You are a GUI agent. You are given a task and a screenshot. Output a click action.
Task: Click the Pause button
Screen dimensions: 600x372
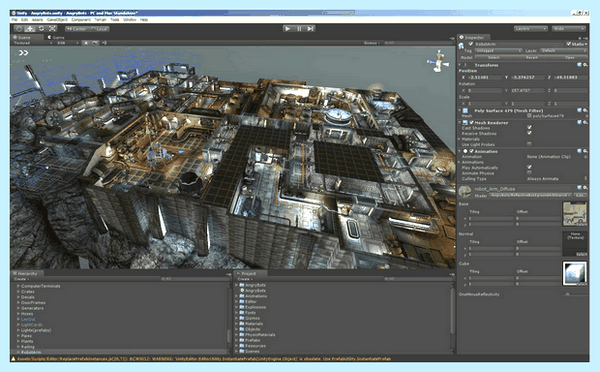tap(299, 29)
